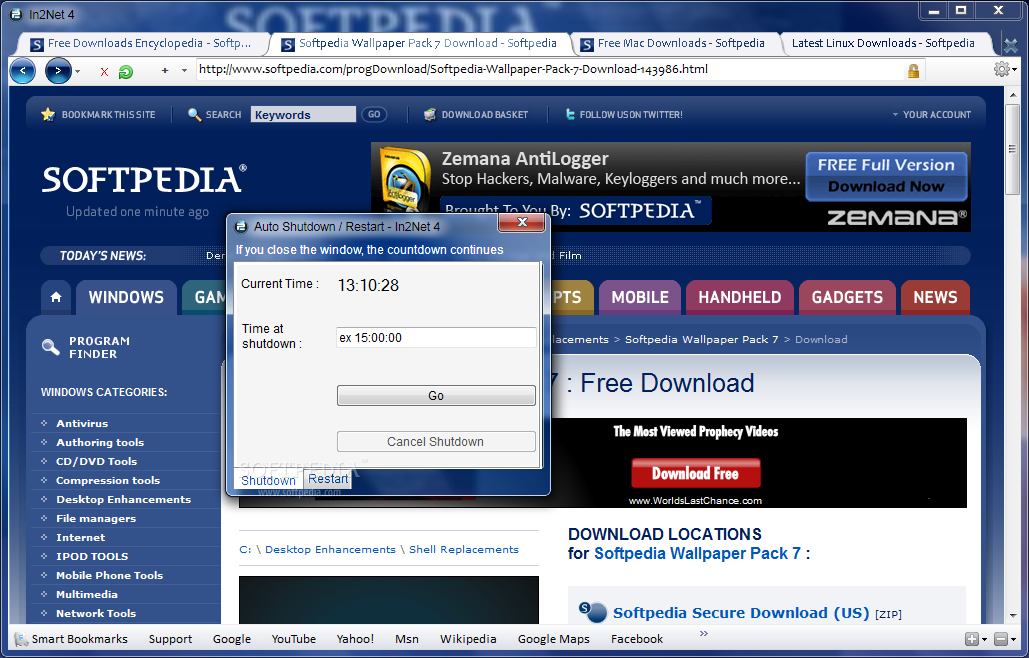Click the tools icon right of tabs

click(x=1011, y=45)
